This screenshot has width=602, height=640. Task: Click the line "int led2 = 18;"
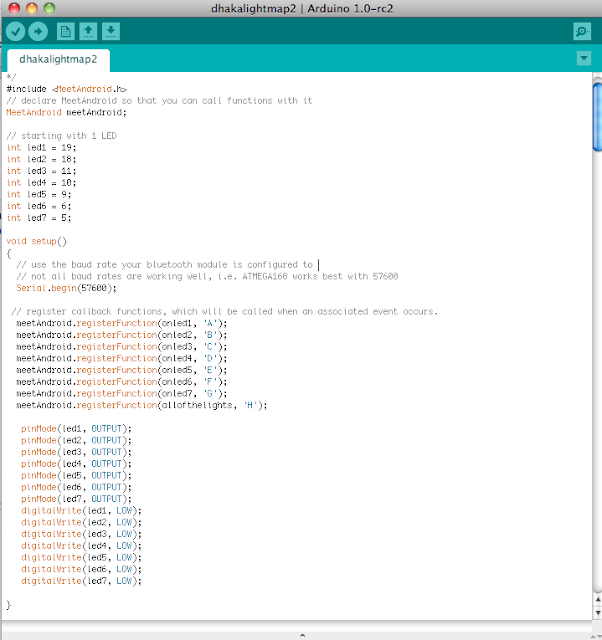click(x=41, y=159)
